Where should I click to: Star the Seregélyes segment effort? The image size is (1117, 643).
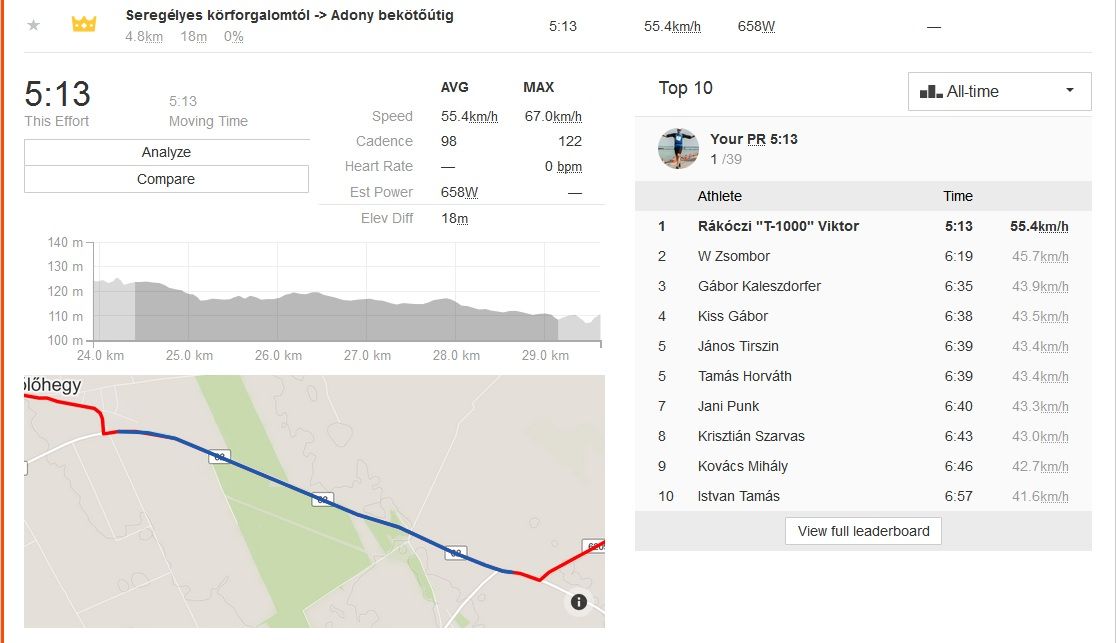pyautogui.click(x=34, y=25)
